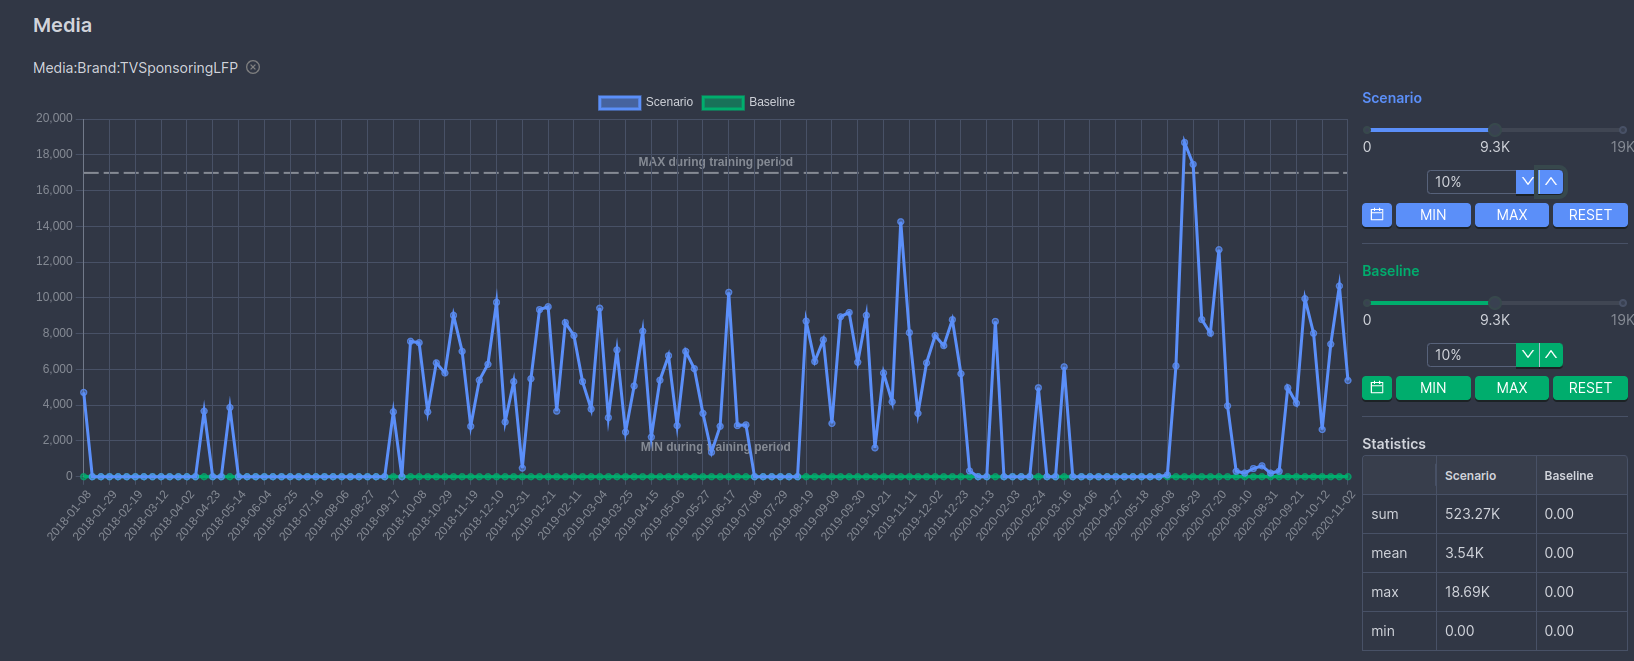
Task: Click the Scenario 10% percentage input field
Action: click(1470, 182)
